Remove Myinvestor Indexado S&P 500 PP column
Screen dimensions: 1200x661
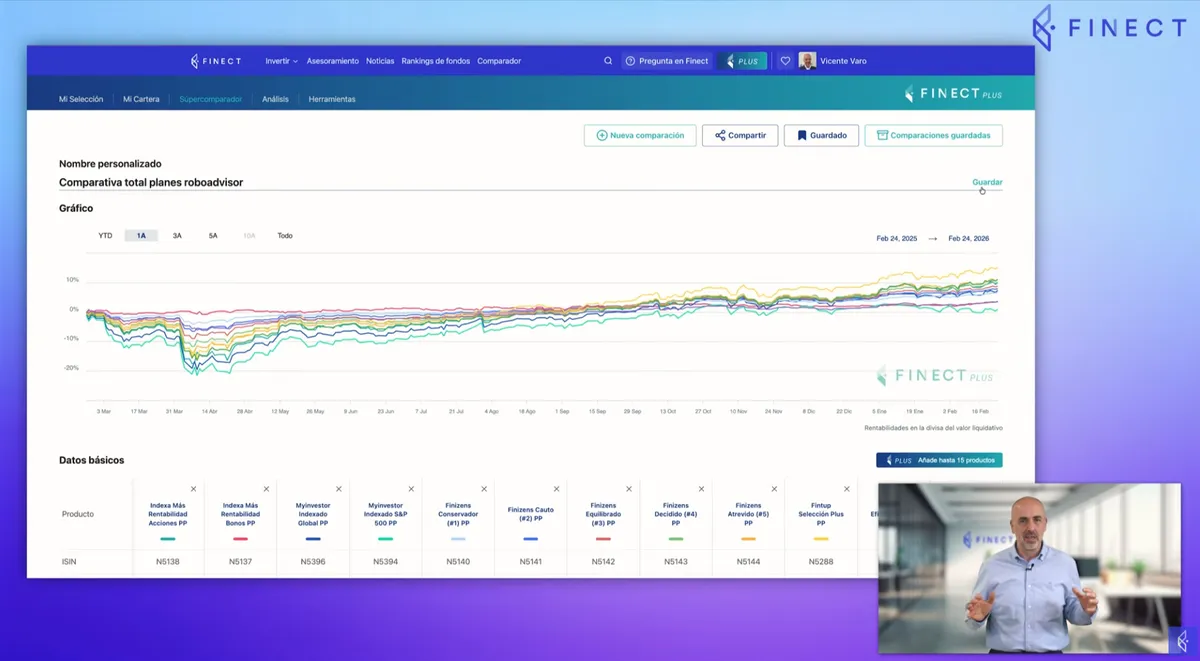(411, 489)
